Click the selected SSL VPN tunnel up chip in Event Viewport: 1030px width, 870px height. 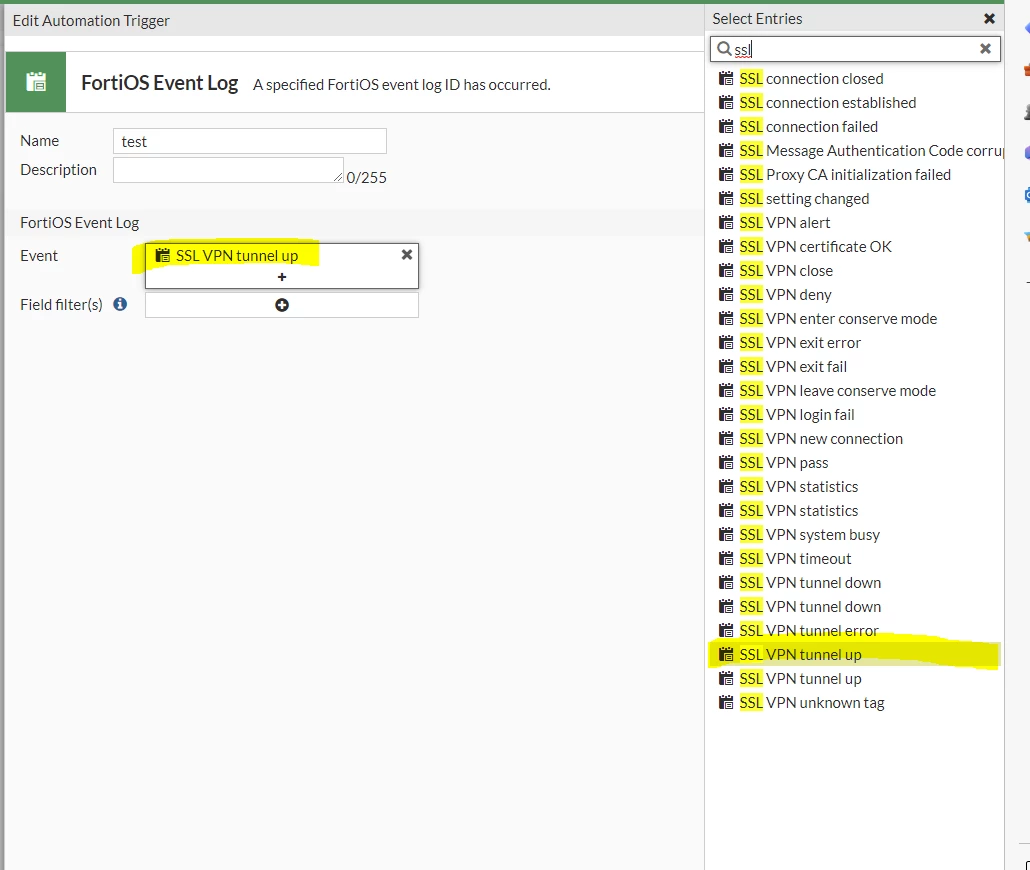(x=227, y=256)
